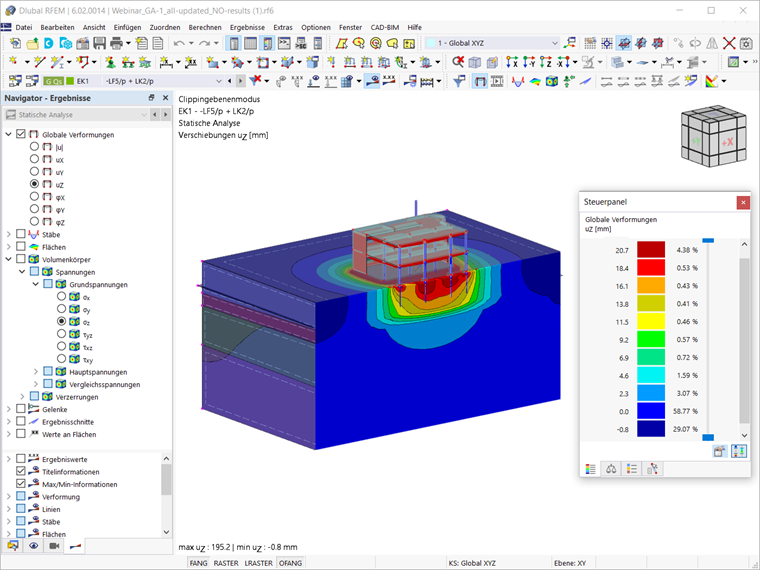Viewport: 760px width, 570px height.
Task: Click the Steuerpanel balance factors tab icon
Action: (x=611, y=469)
